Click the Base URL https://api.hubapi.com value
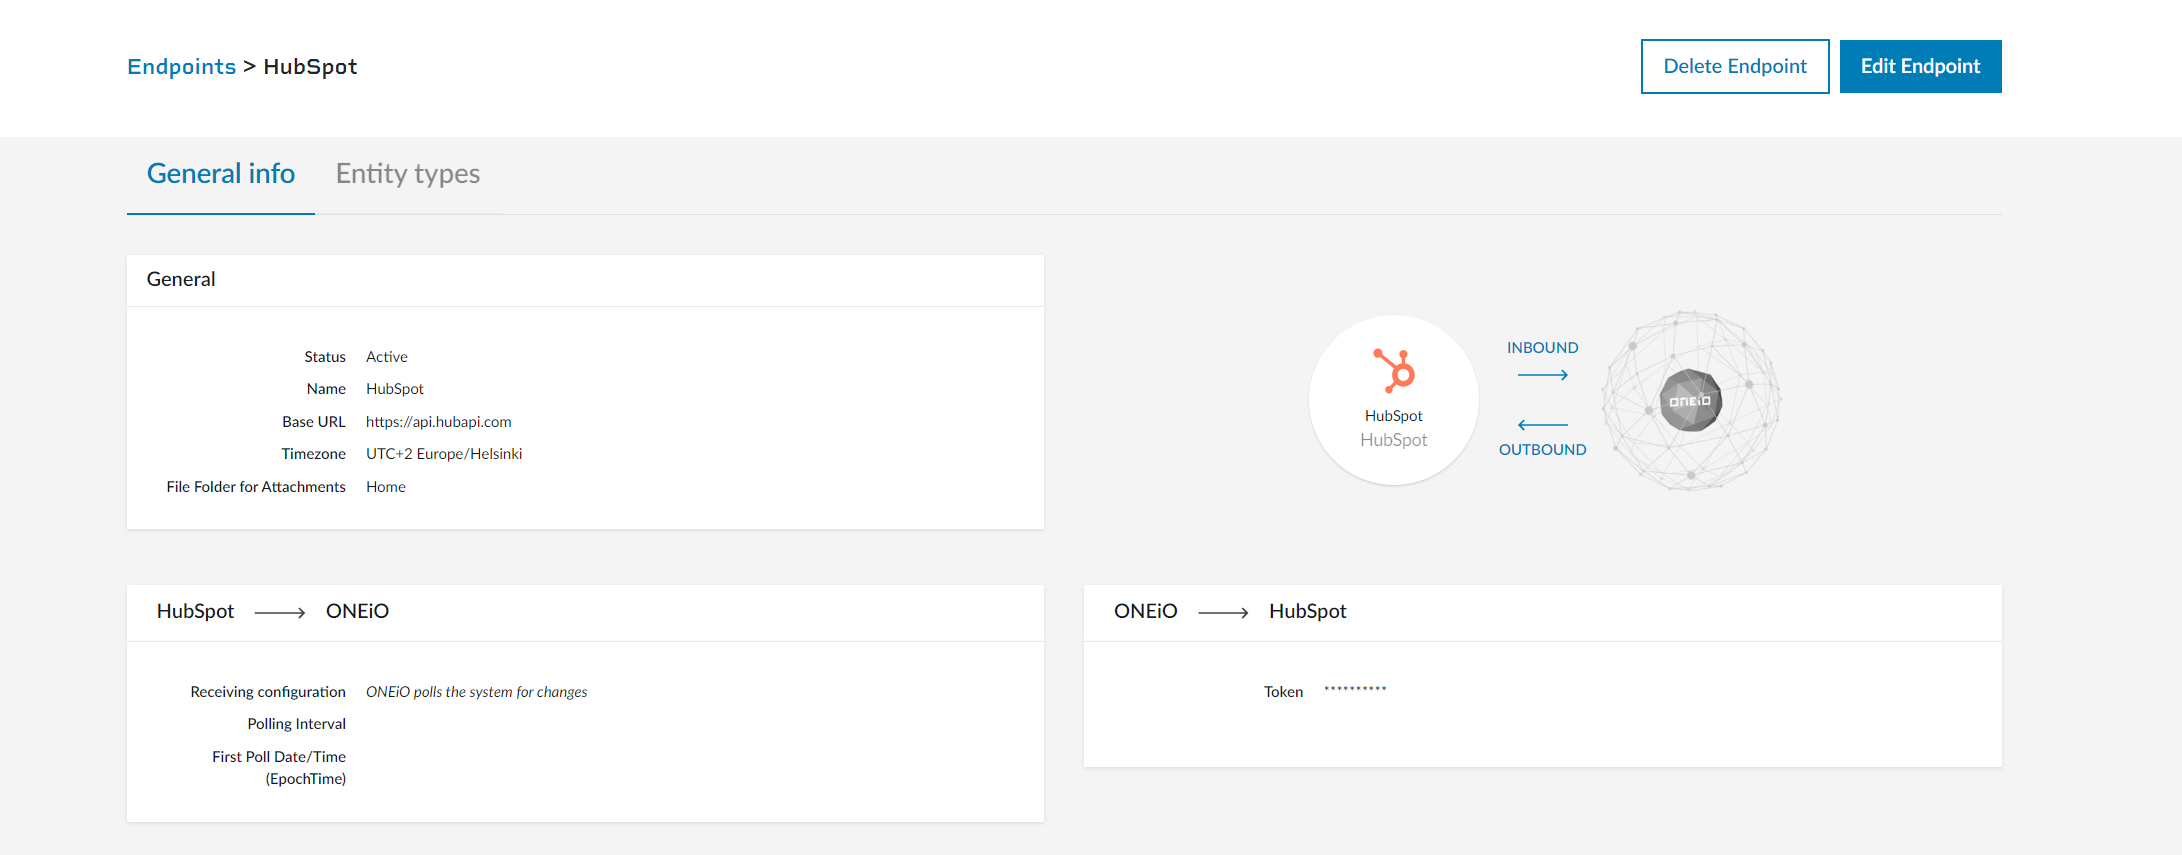 click(x=438, y=422)
